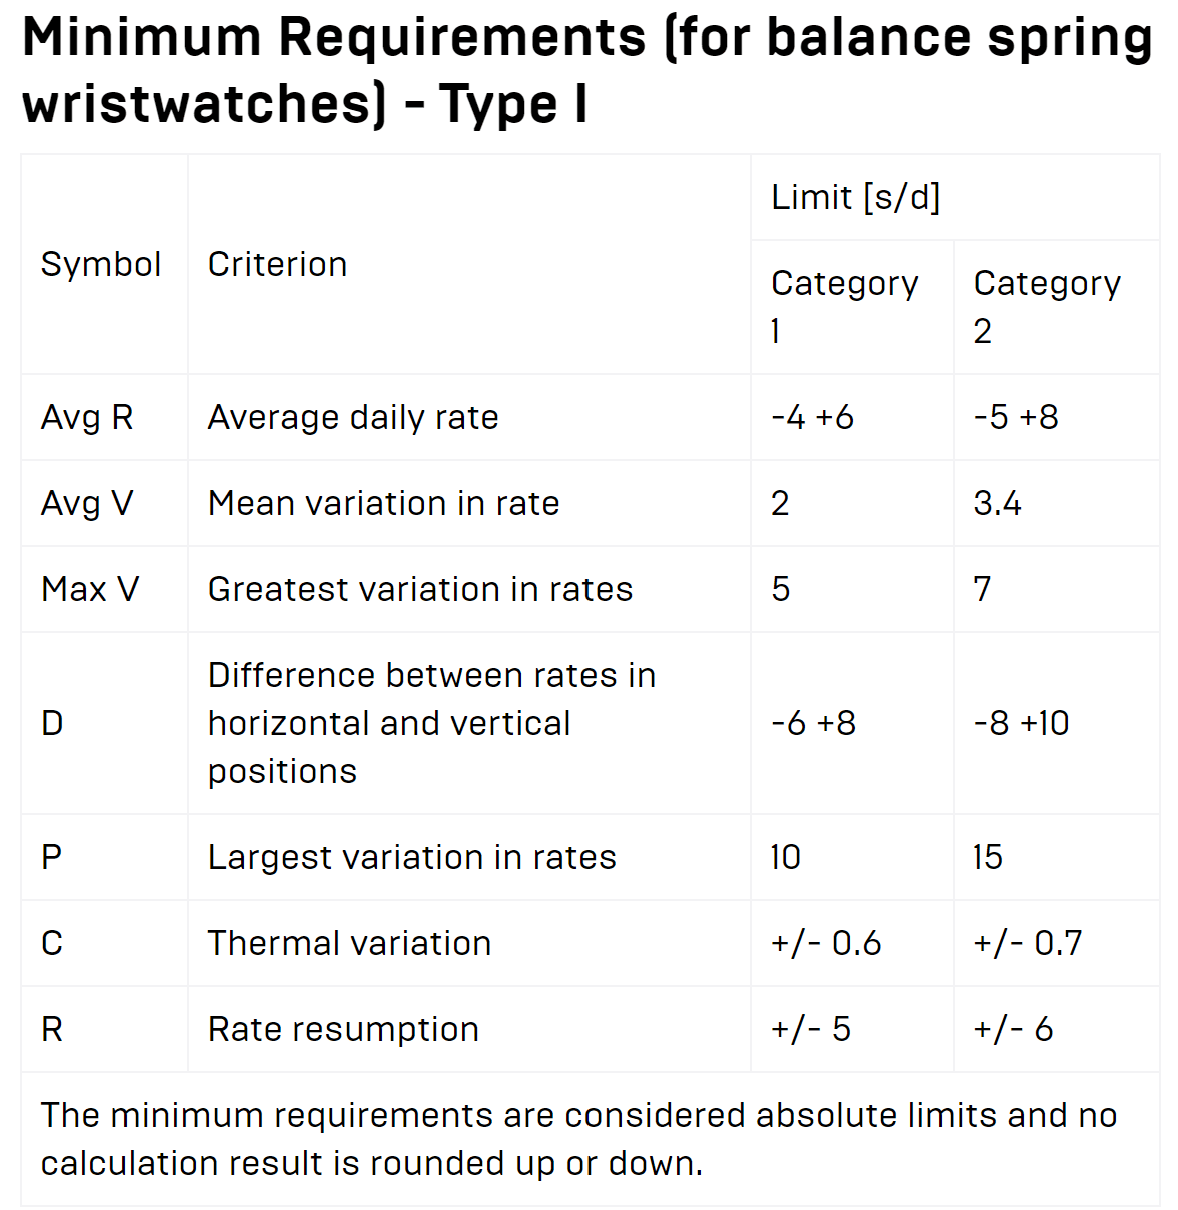Click the Largest variation in rates cell

point(412,857)
